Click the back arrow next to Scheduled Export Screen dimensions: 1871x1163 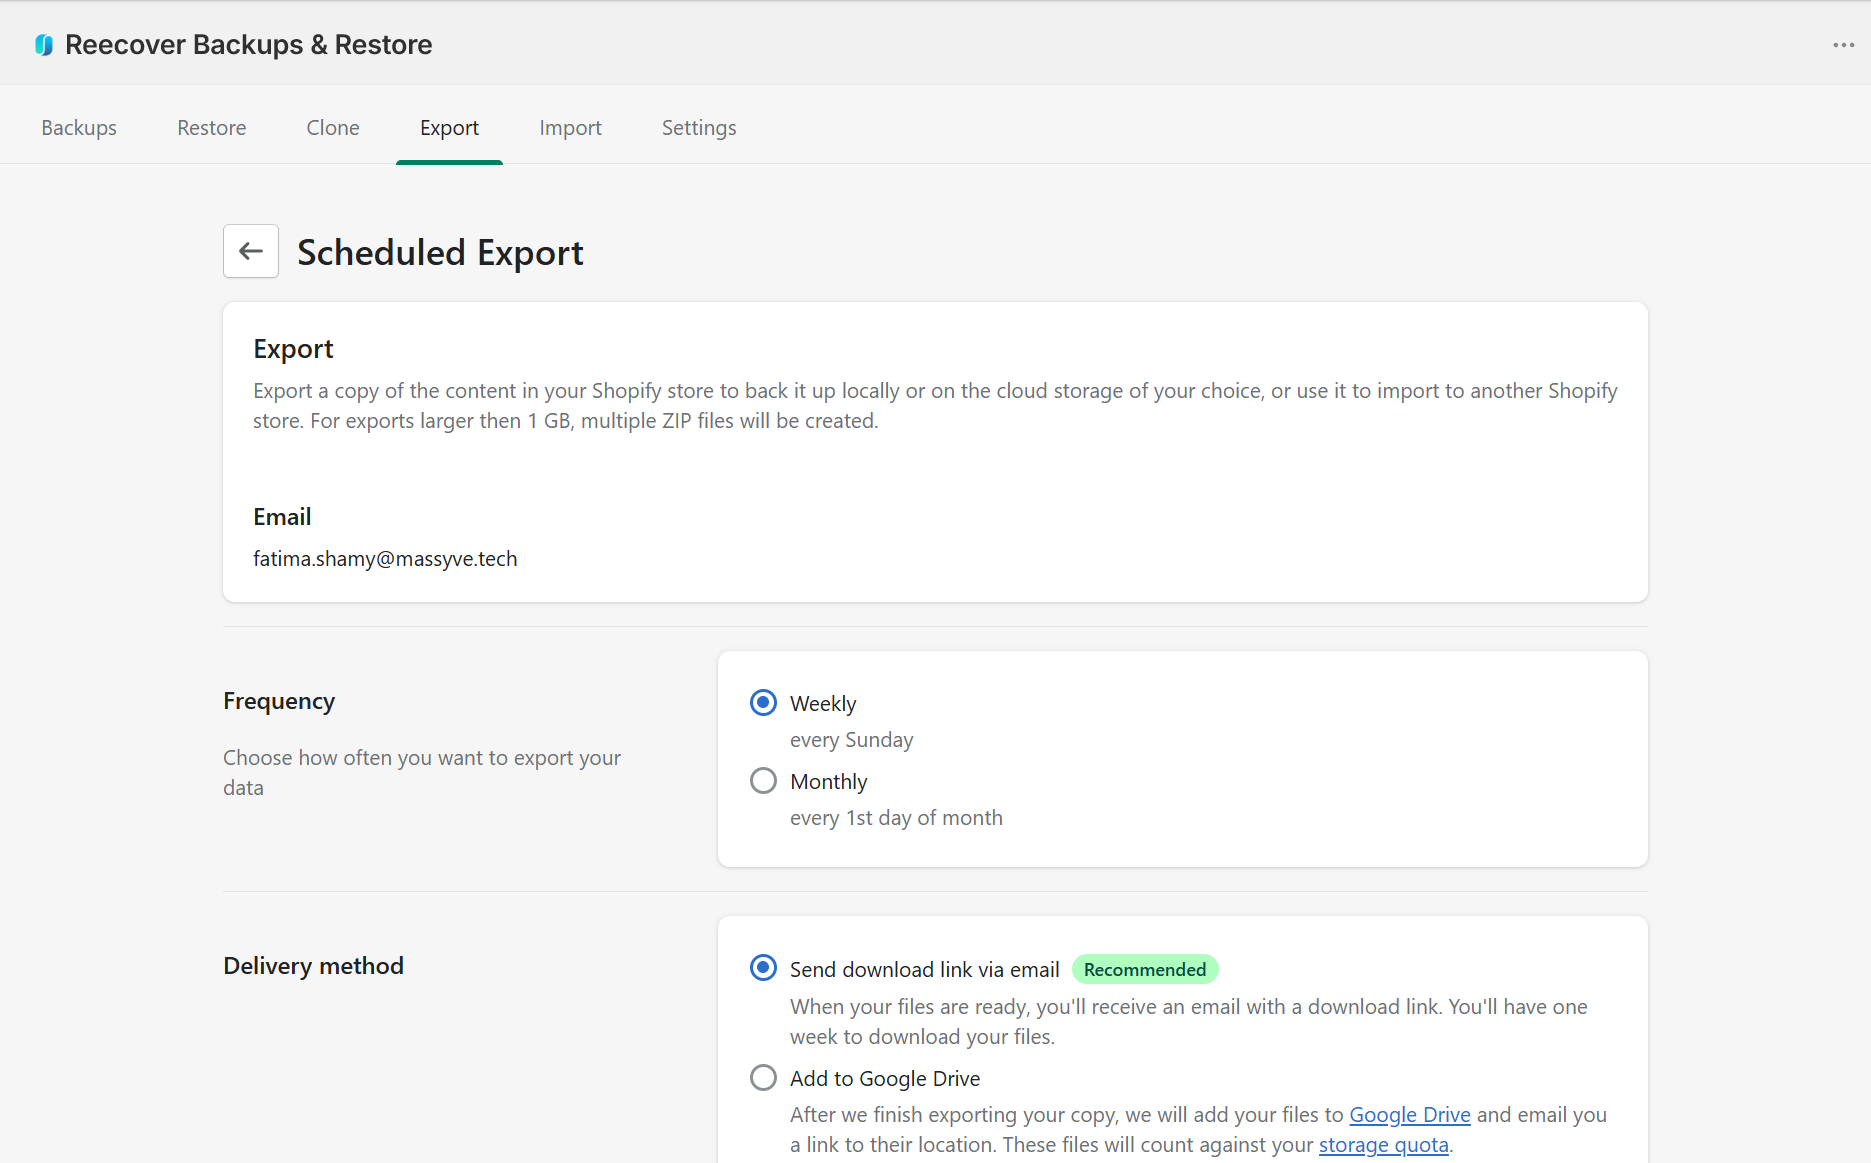[x=251, y=251]
